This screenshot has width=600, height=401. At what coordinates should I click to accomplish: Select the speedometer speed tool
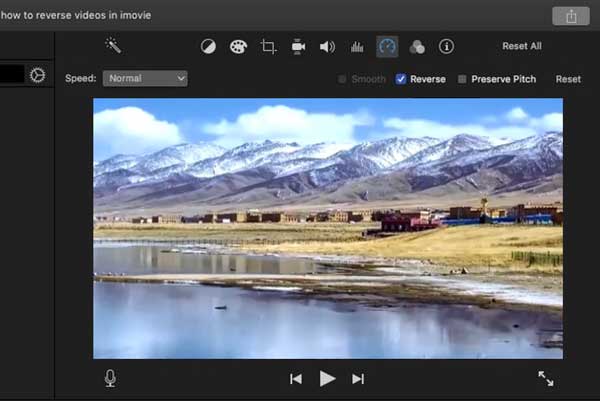pos(387,47)
